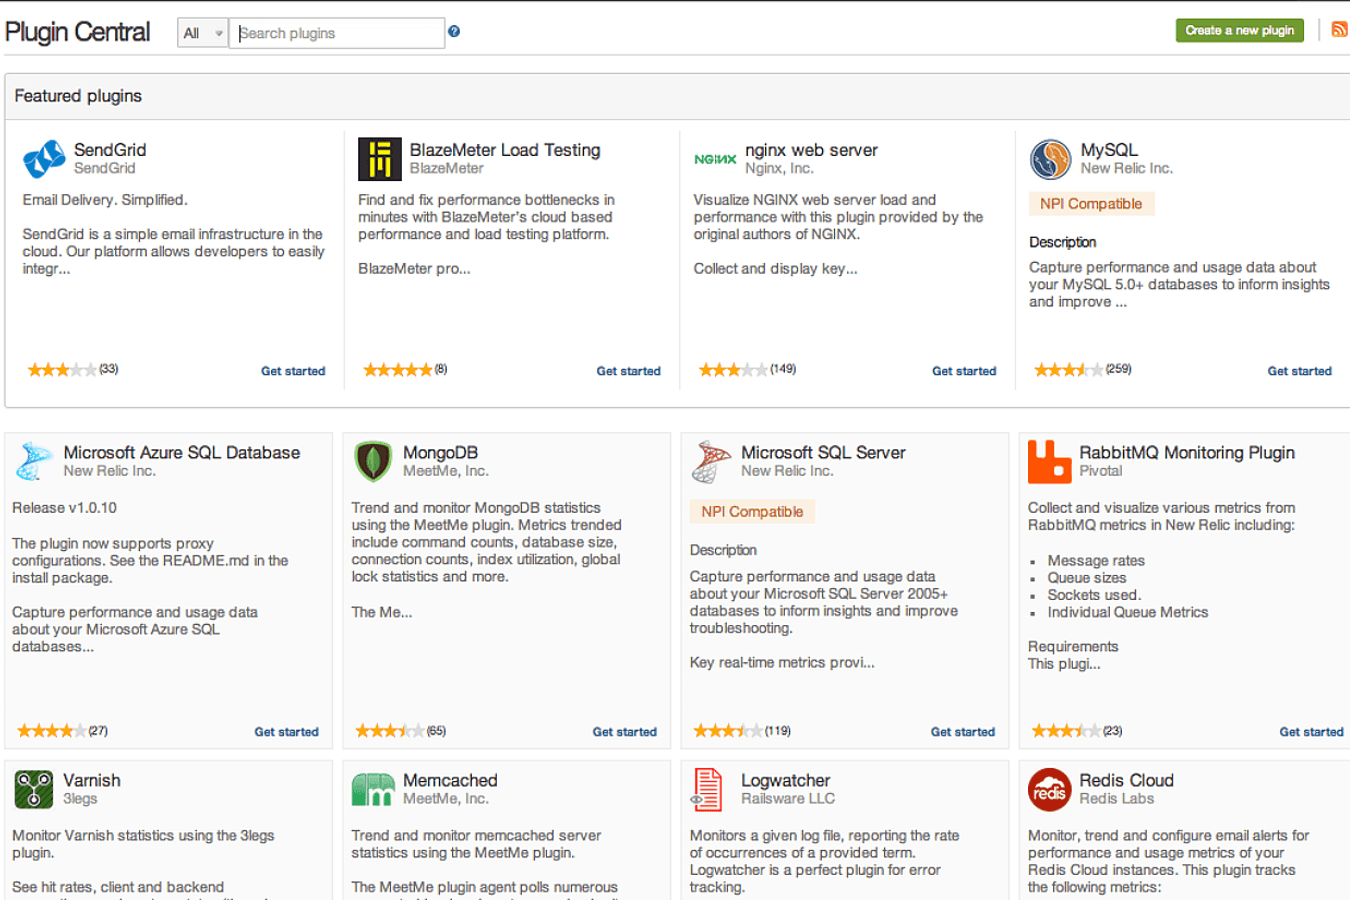Click Get started under Microsoft SQL Server

(x=962, y=732)
